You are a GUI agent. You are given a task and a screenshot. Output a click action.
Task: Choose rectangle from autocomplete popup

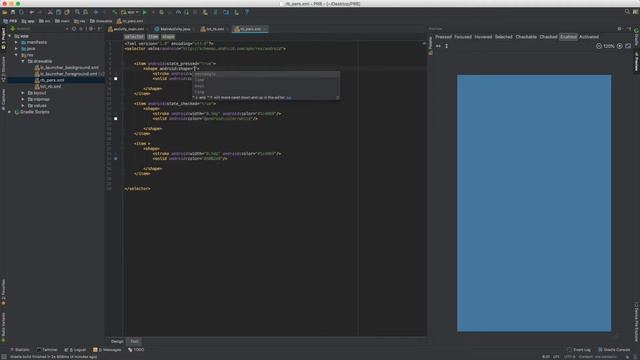pyautogui.click(x=266, y=74)
